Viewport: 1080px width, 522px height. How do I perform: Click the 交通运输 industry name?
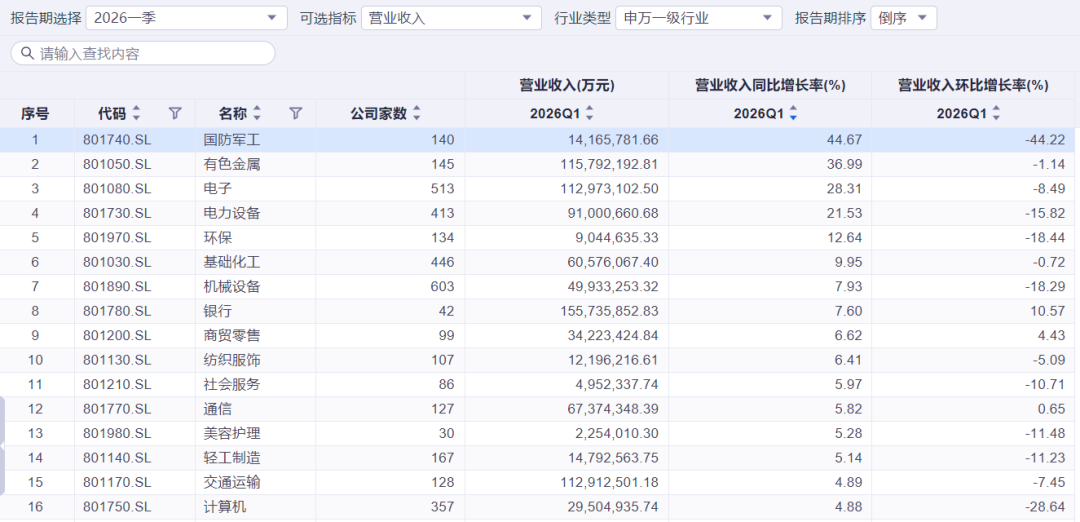pyautogui.click(x=232, y=483)
